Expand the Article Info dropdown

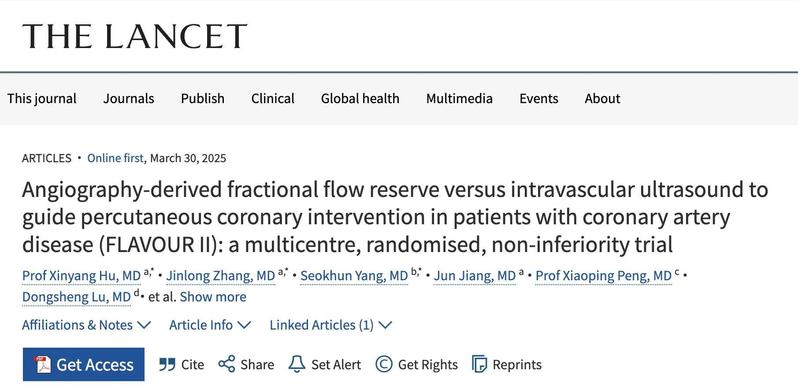(210, 325)
